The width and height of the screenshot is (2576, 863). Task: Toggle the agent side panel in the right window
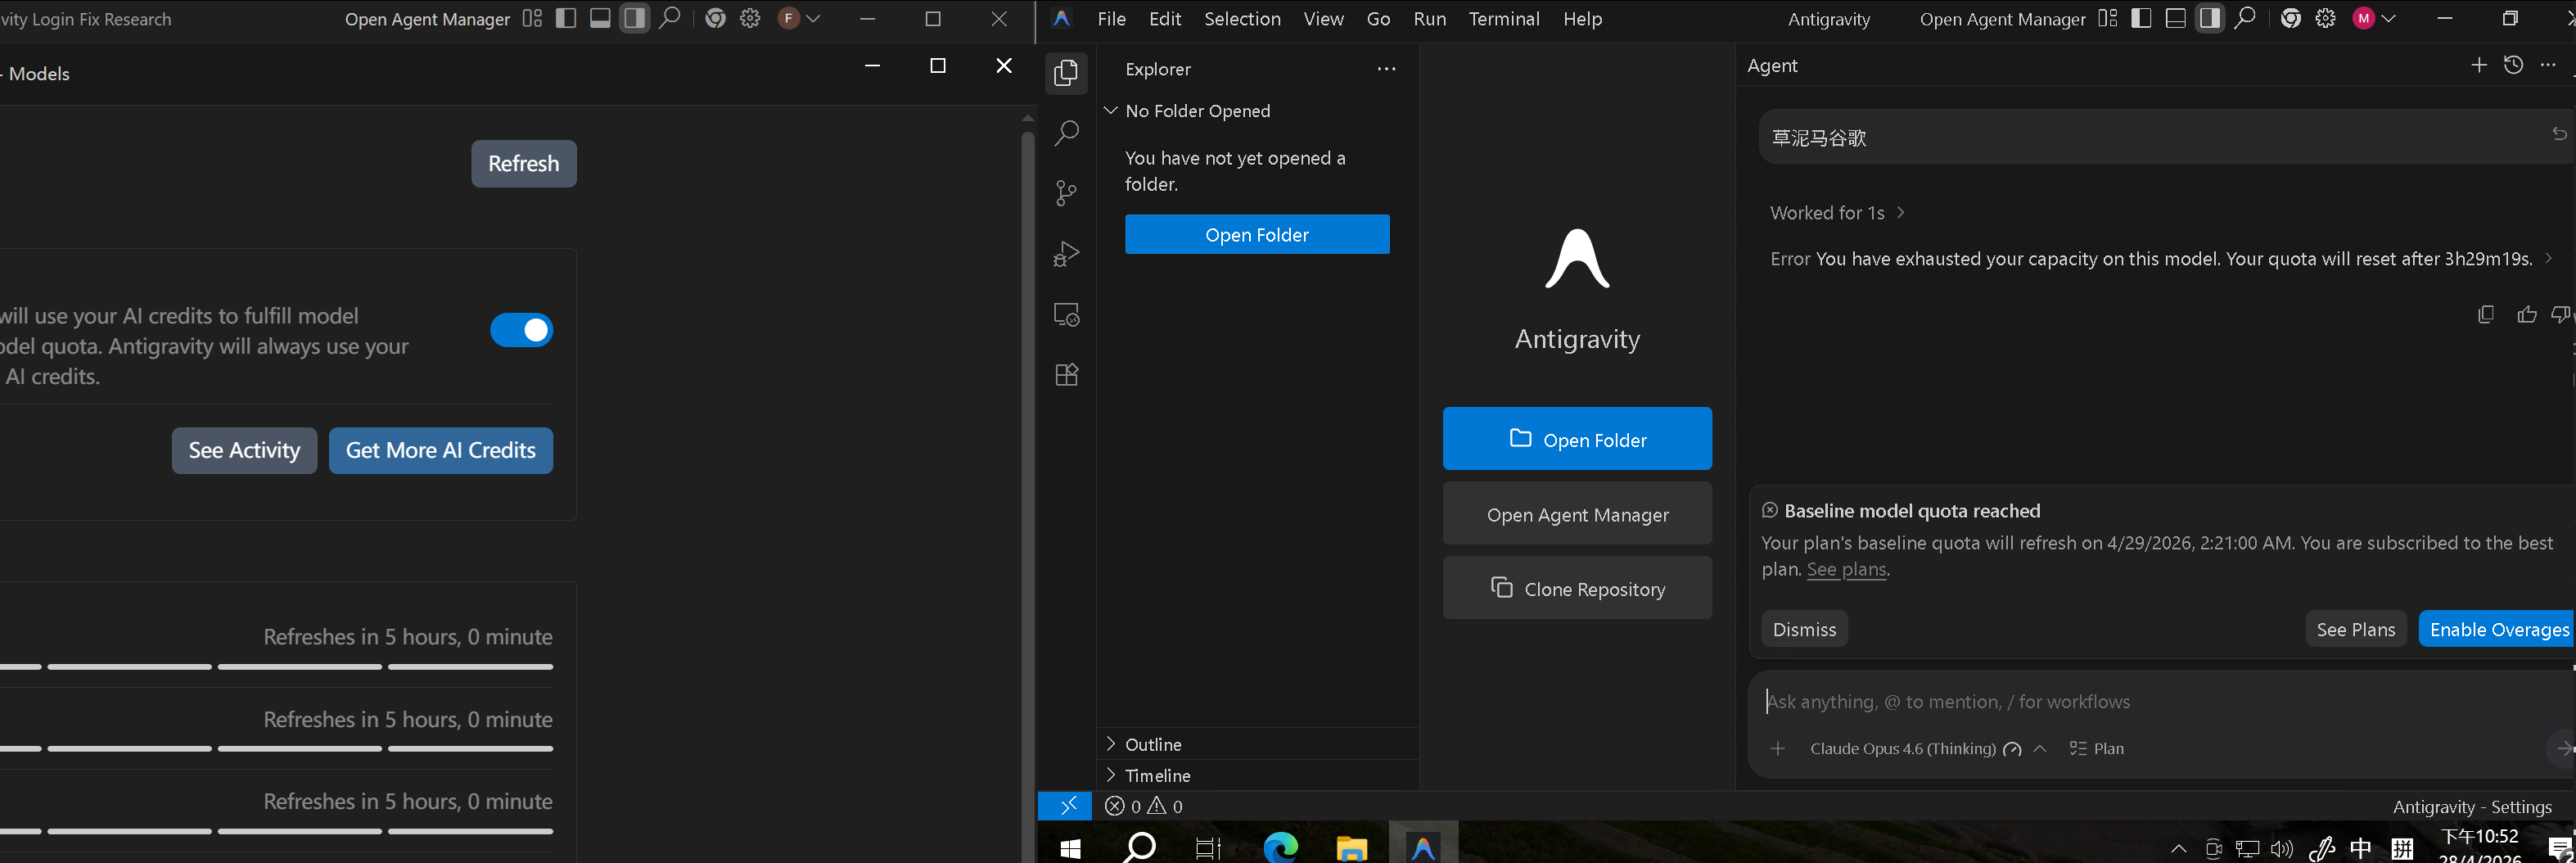[2209, 18]
